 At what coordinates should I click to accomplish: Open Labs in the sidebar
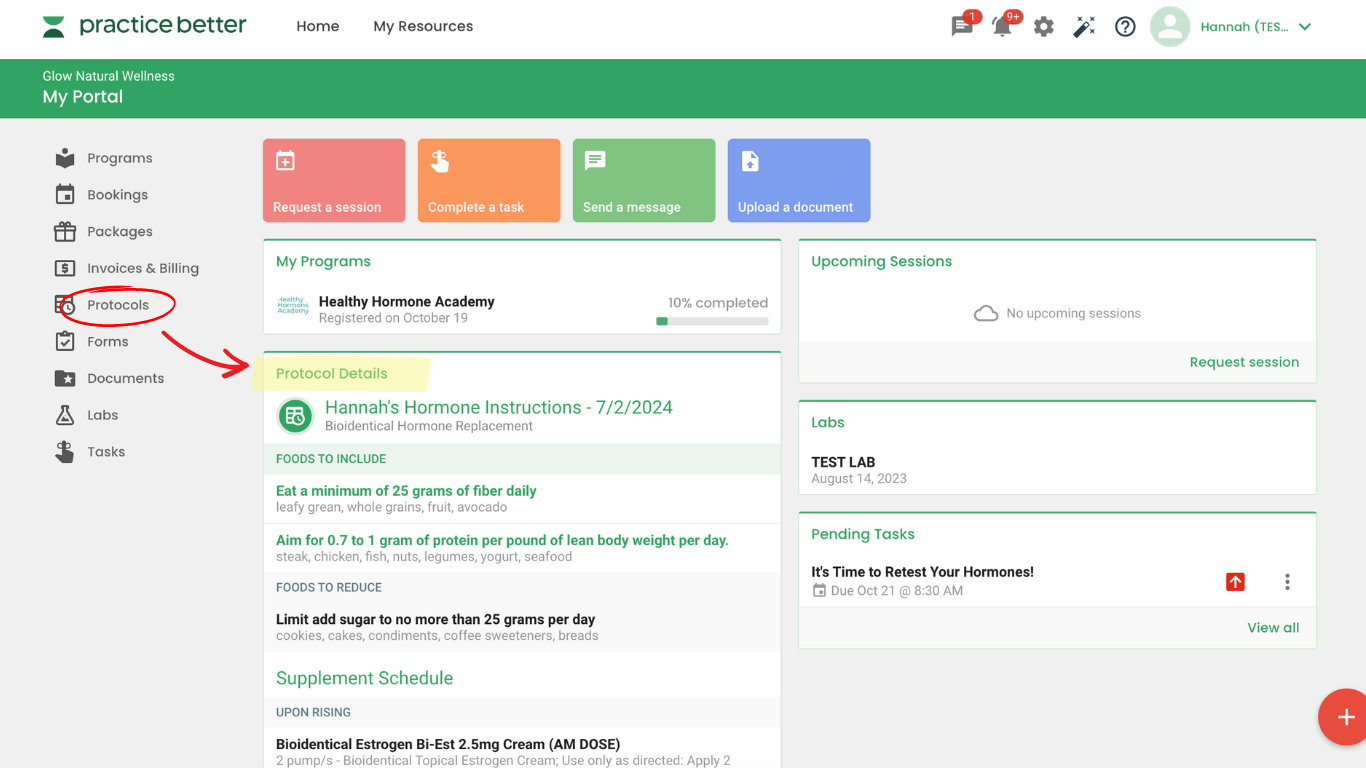(103, 415)
